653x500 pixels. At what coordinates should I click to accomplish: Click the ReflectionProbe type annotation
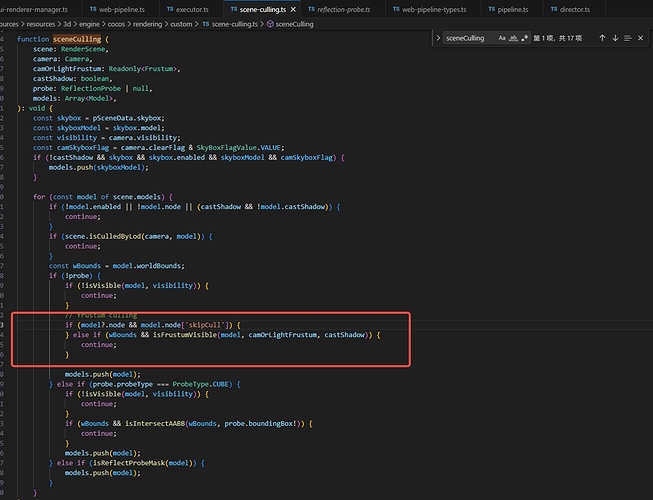(x=91, y=88)
